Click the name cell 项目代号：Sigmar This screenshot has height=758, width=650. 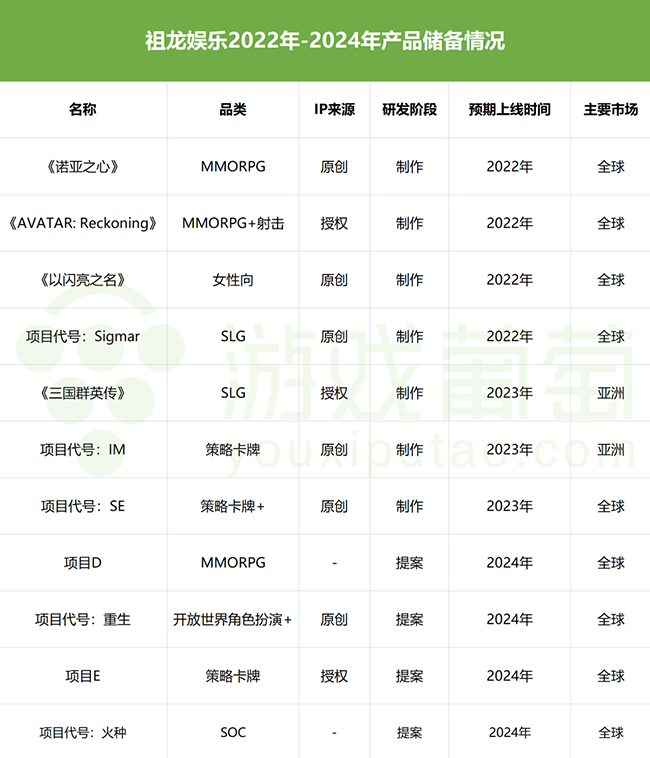83,336
